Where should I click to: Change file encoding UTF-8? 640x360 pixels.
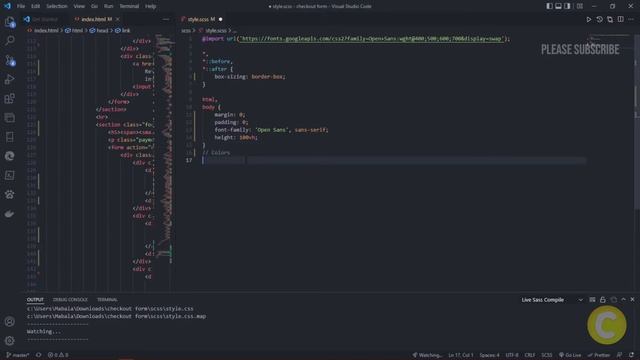tap(512, 355)
